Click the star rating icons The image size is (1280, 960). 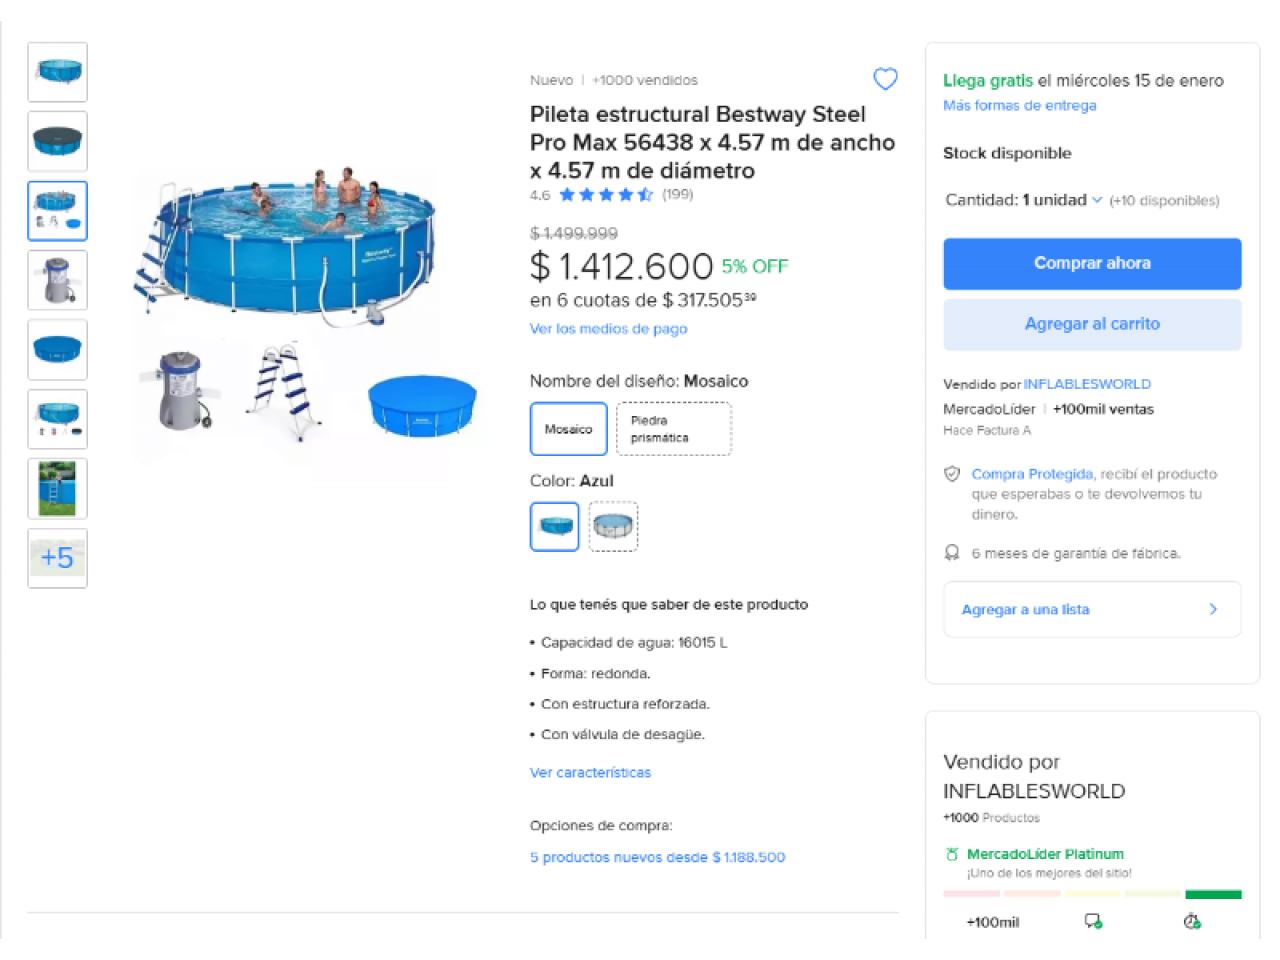[x=606, y=195]
